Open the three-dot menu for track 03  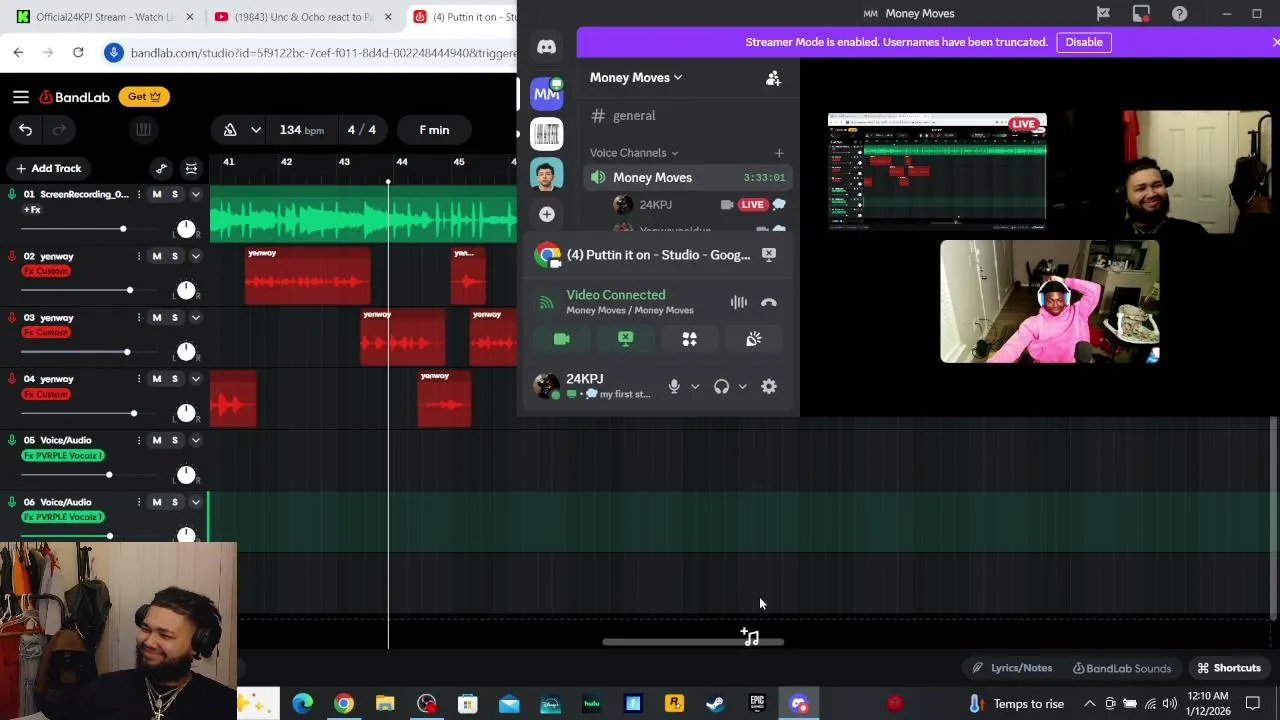click(x=139, y=317)
